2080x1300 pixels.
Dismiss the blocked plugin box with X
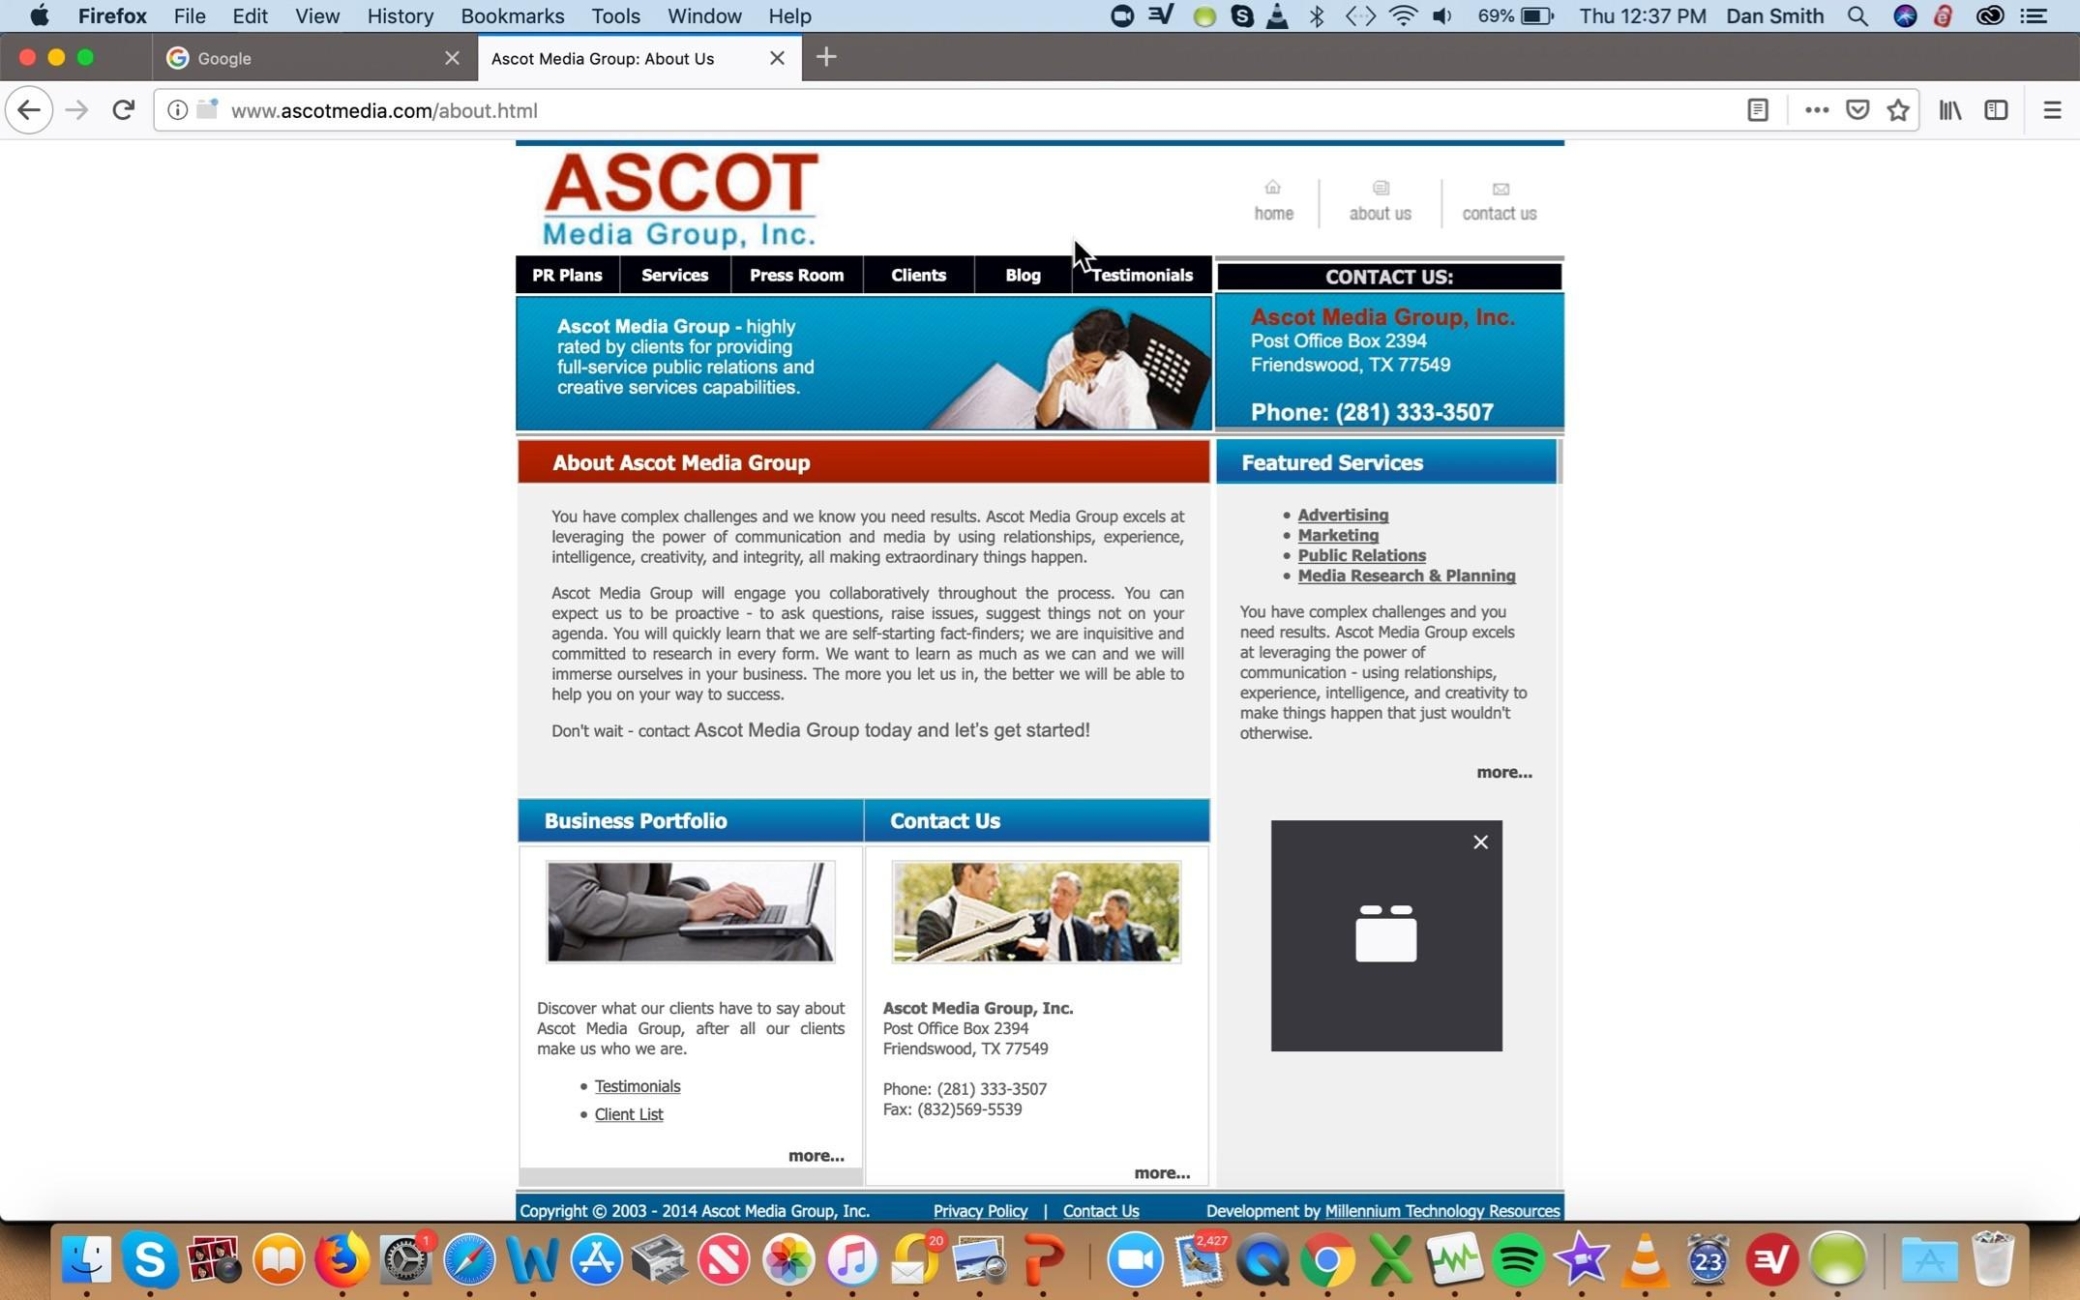point(1481,842)
